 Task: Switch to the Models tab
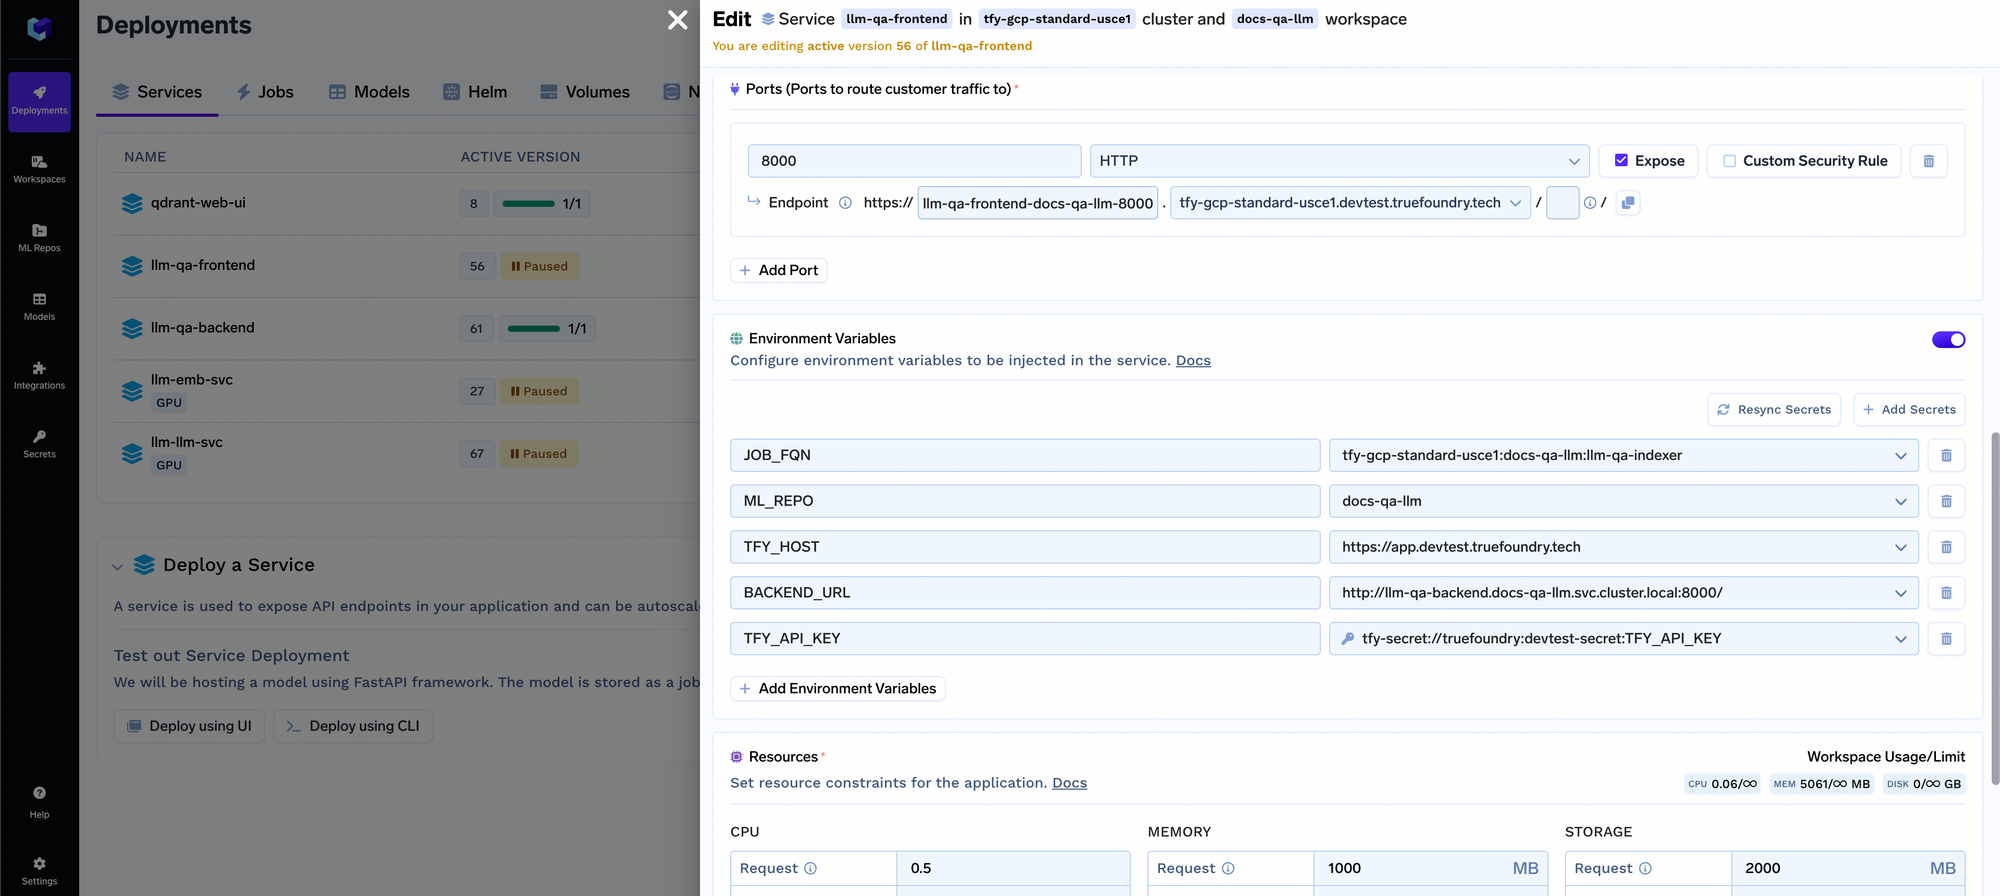pos(369,92)
